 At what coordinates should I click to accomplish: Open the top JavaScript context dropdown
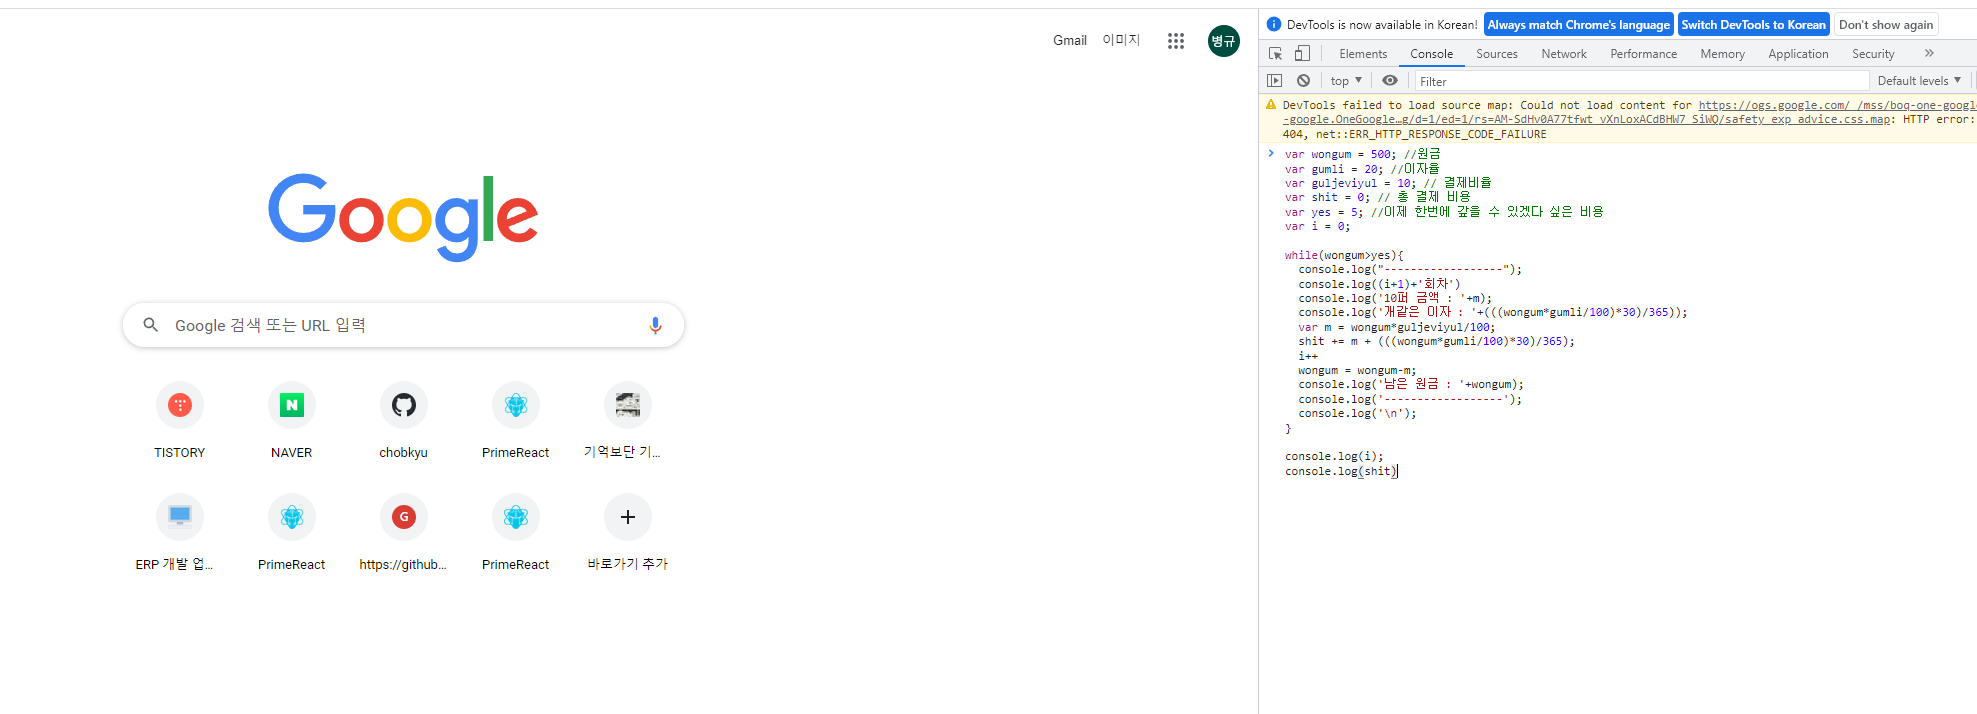coord(1346,81)
